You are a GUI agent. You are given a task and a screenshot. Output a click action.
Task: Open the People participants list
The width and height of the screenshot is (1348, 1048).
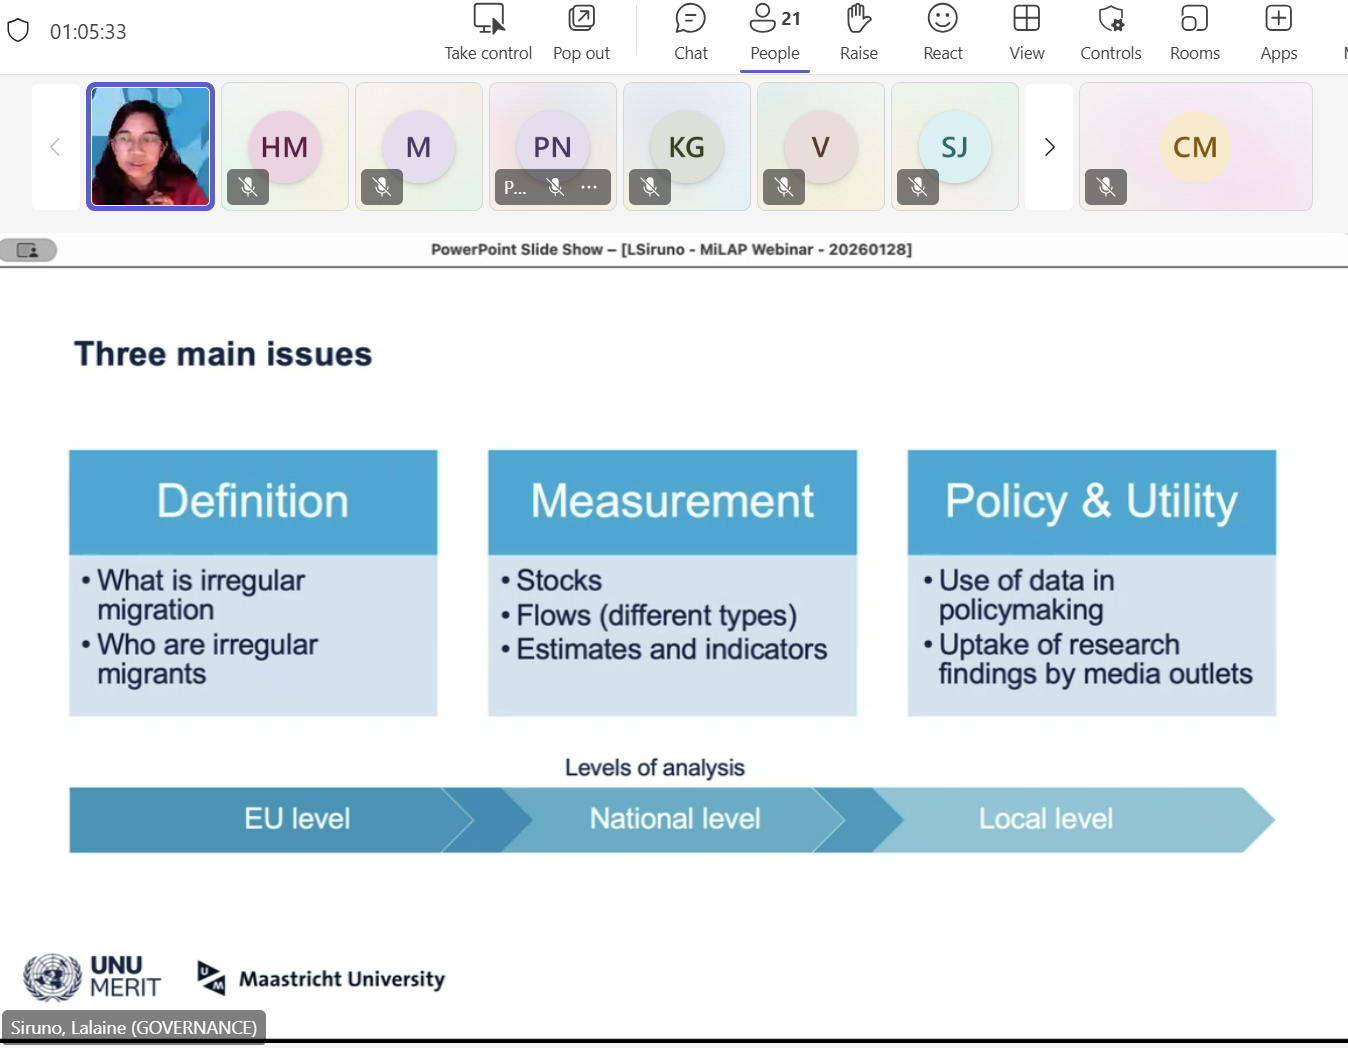[x=774, y=20]
